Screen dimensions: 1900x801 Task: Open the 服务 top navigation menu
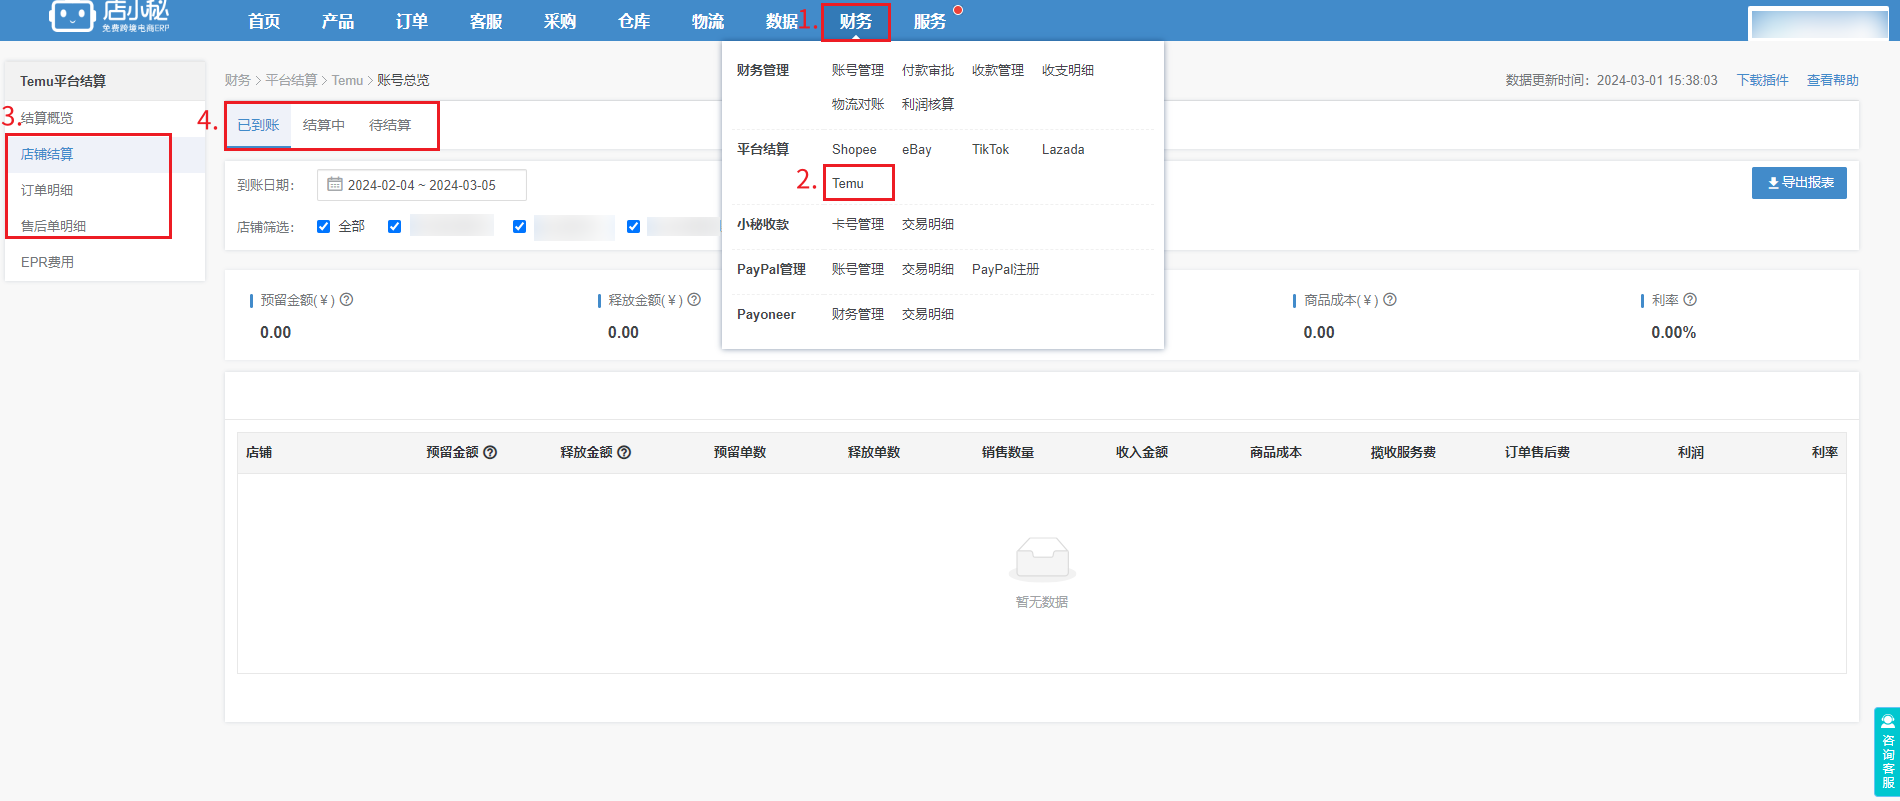click(x=930, y=21)
